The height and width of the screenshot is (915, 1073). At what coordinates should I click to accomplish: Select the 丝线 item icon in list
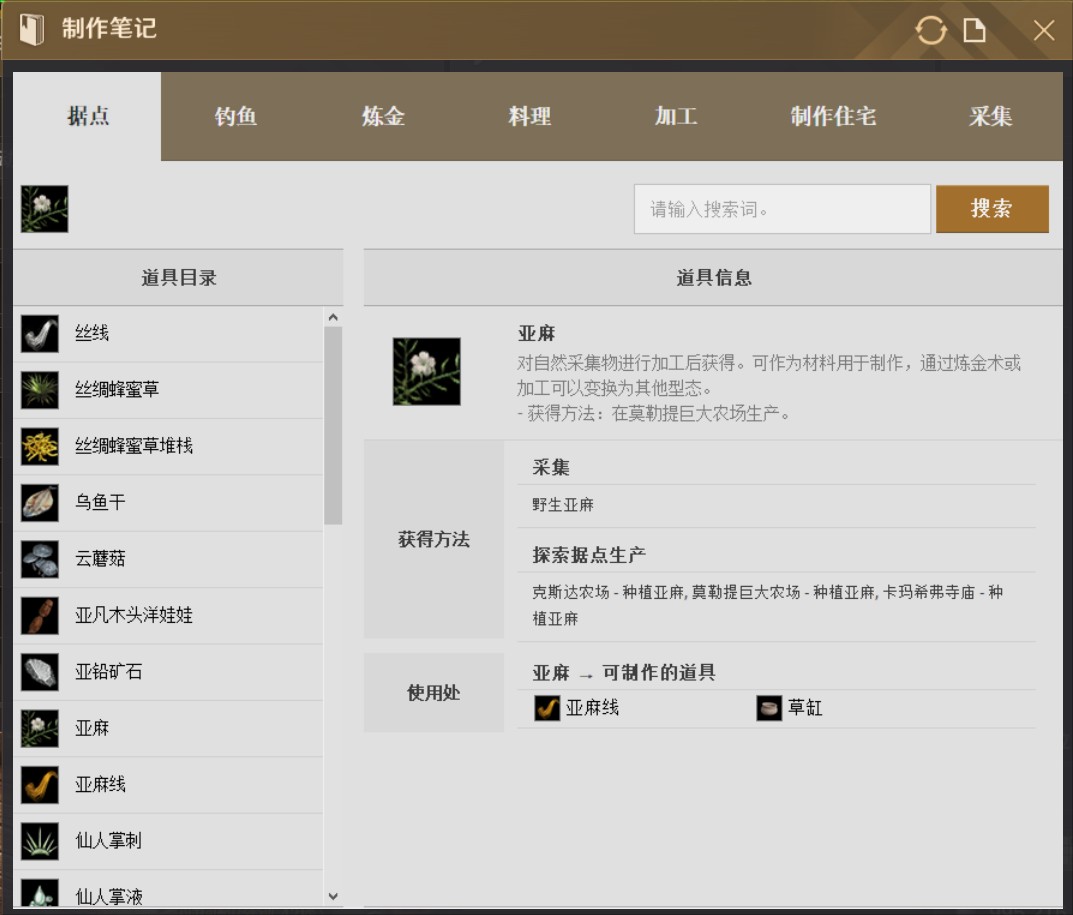coord(40,334)
